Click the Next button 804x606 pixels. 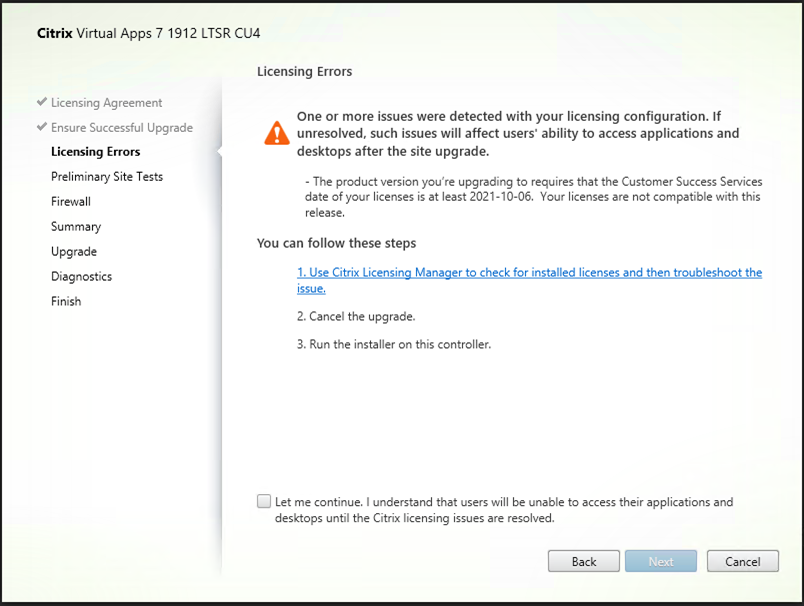(x=660, y=561)
